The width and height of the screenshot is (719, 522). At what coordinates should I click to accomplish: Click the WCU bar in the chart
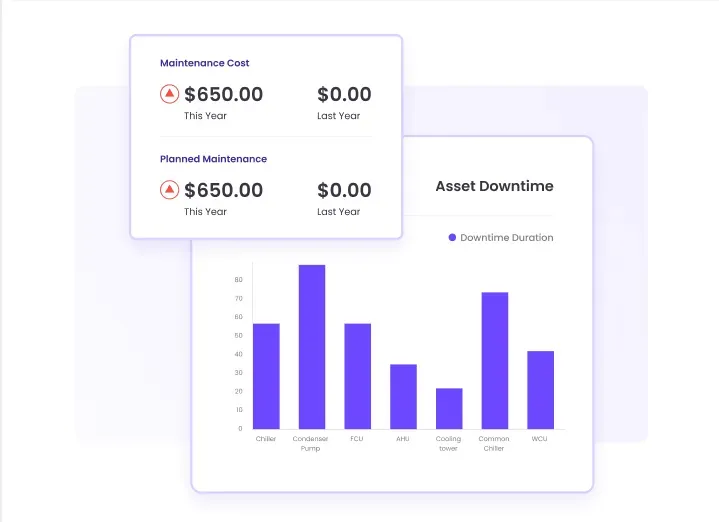tap(540, 390)
